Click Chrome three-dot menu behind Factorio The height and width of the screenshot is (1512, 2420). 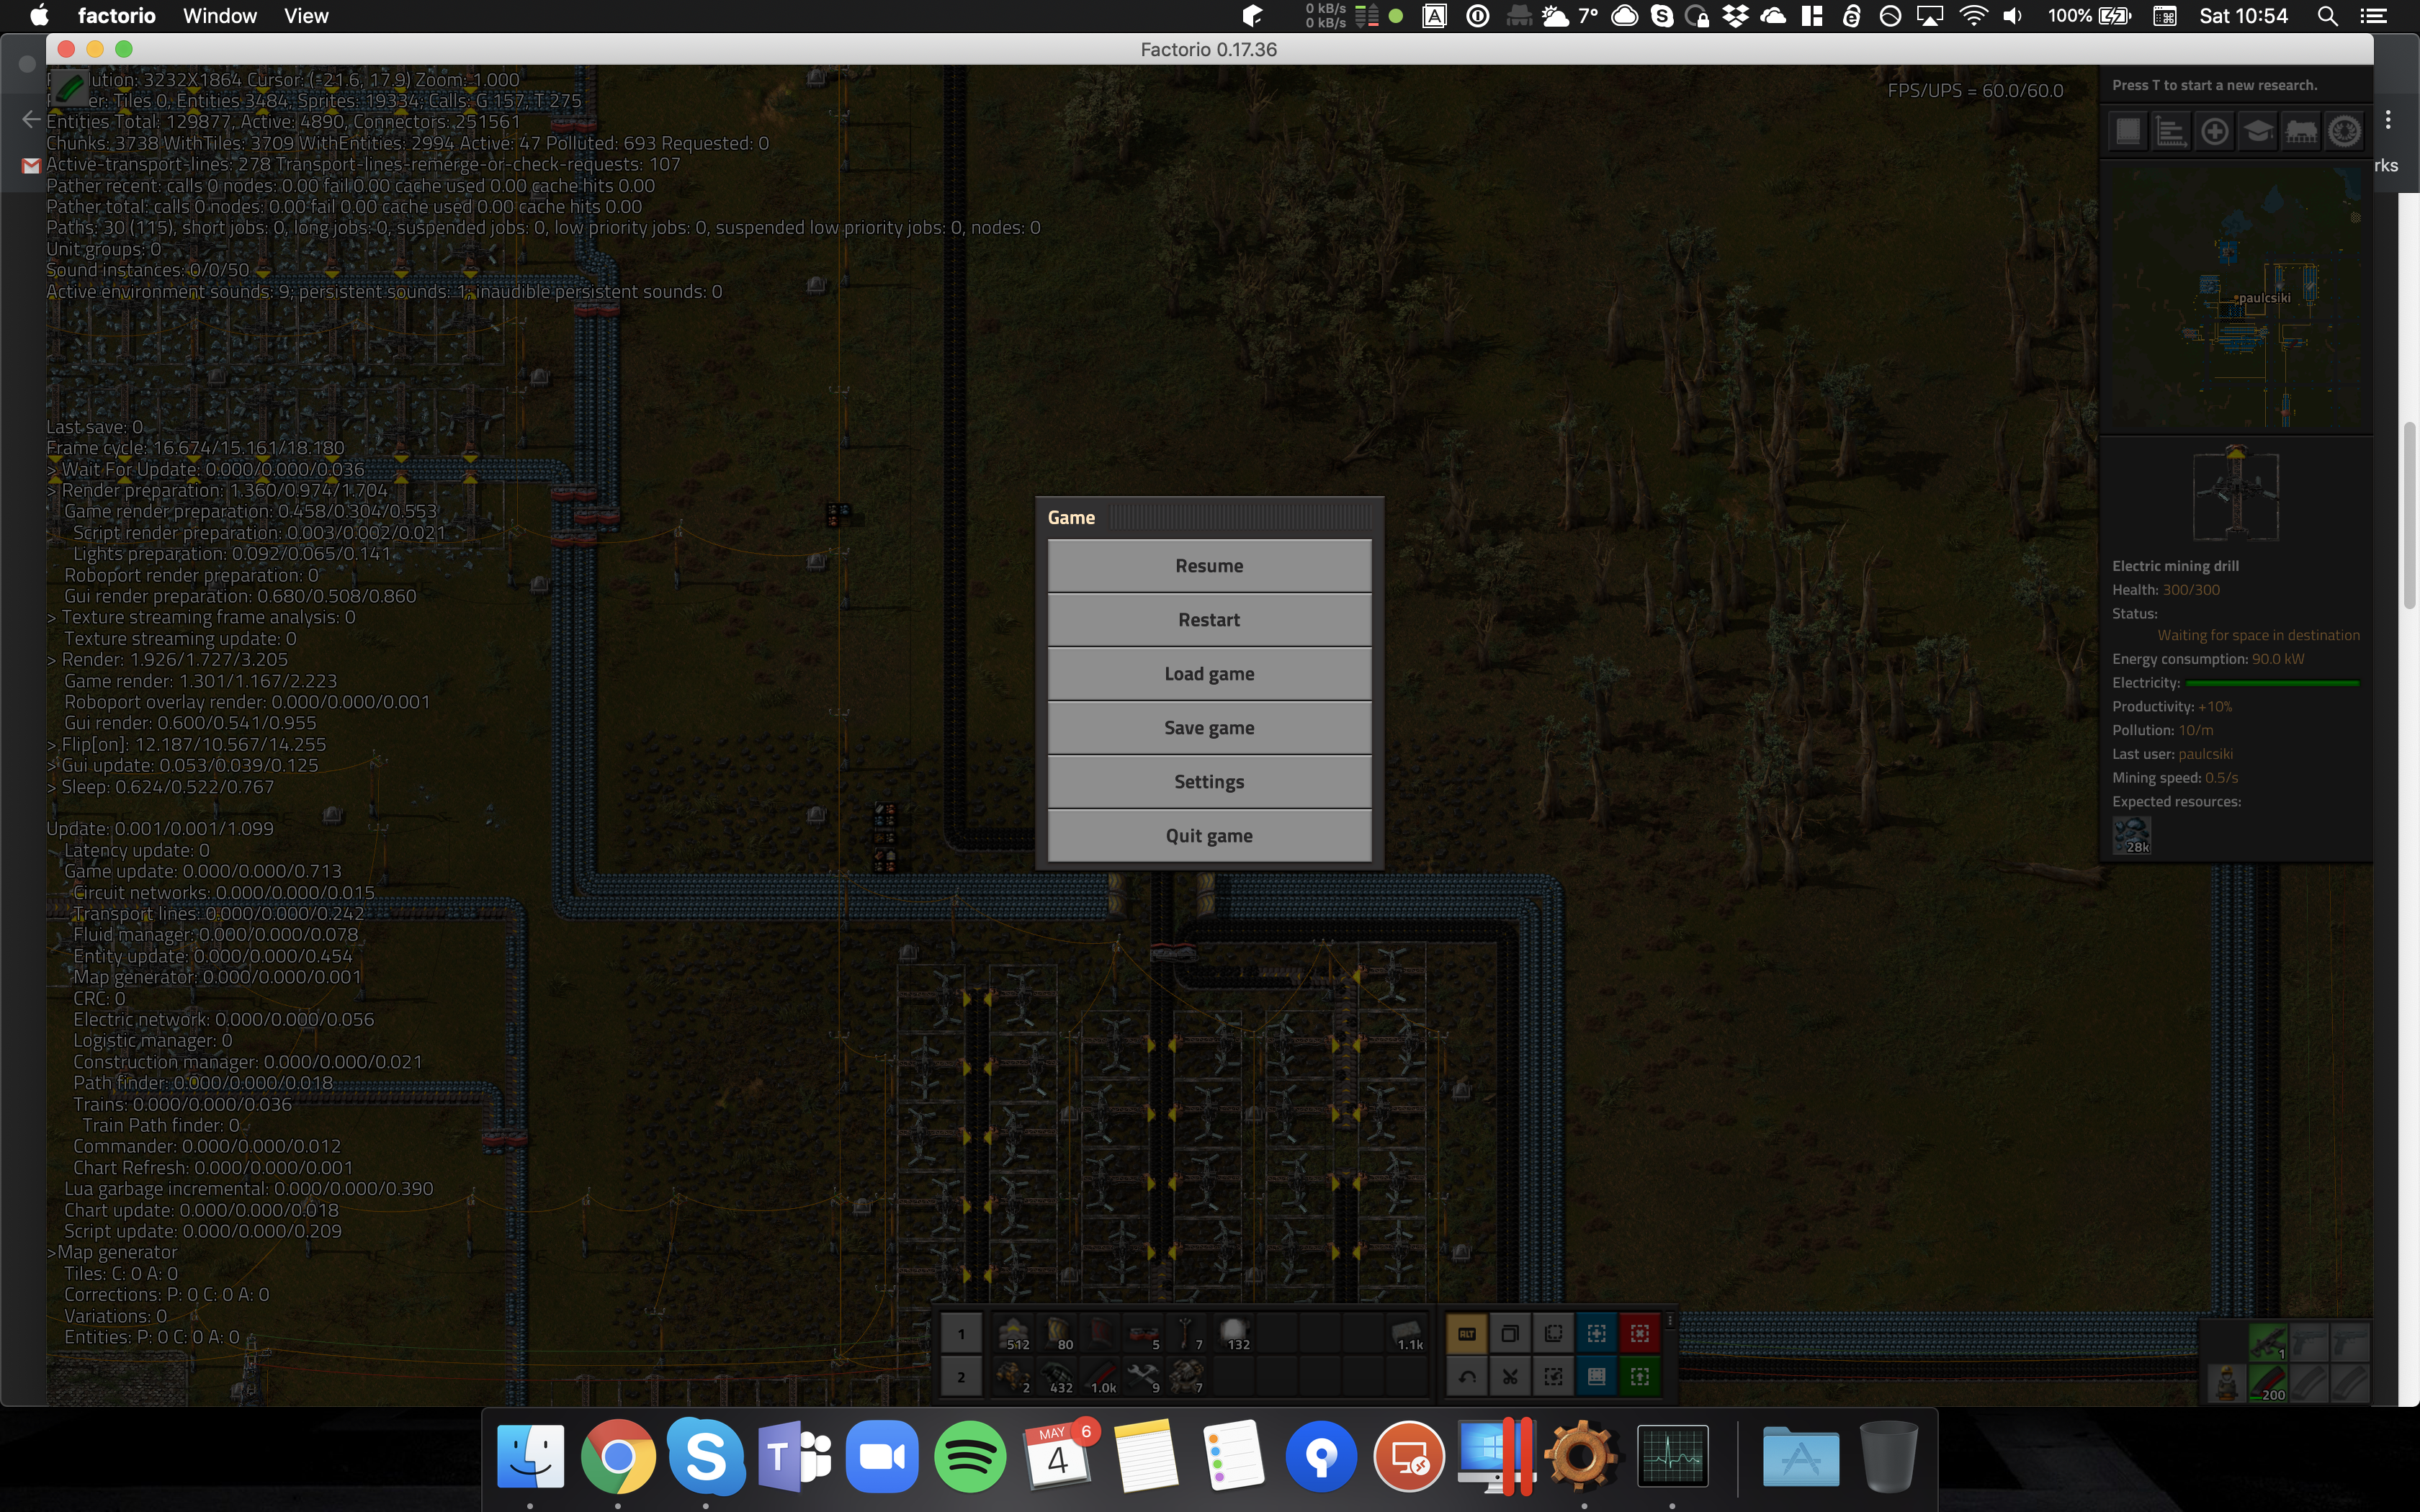[2388, 120]
